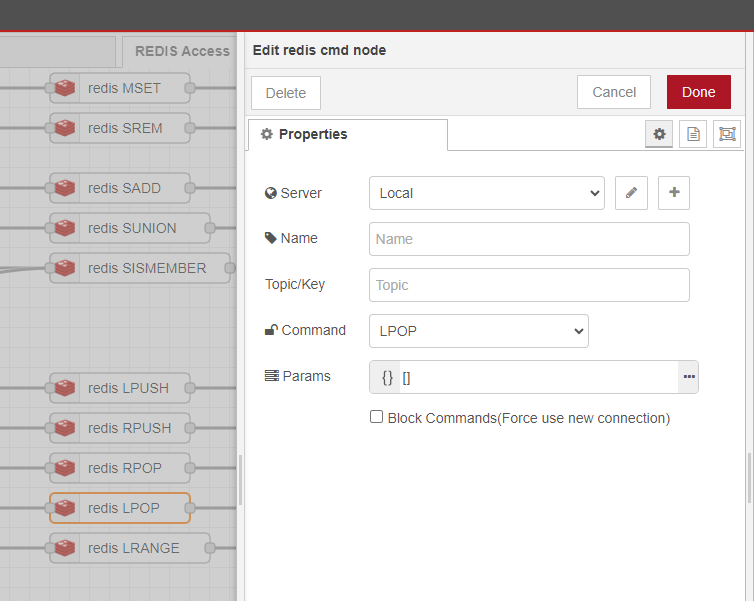The image size is (754, 601).
Task: Open the Command dropdown showing LPOP
Action: pyautogui.click(x=478, y=331)
